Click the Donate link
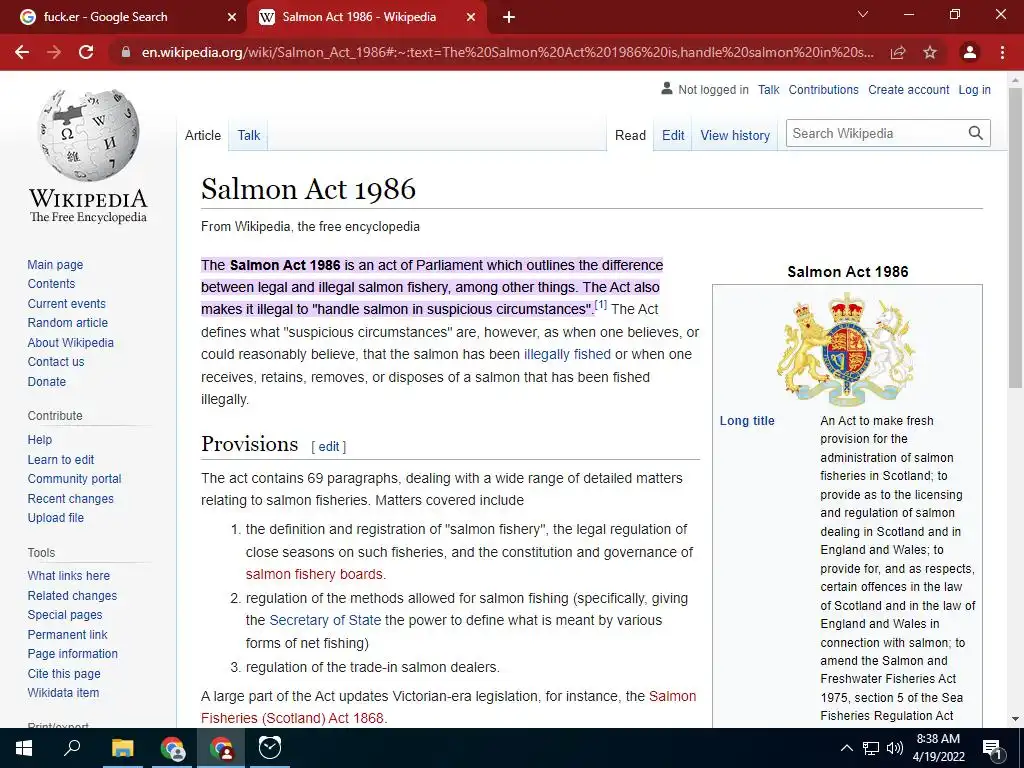Viewport: 1024px width, 768px height. pos(47,381)
